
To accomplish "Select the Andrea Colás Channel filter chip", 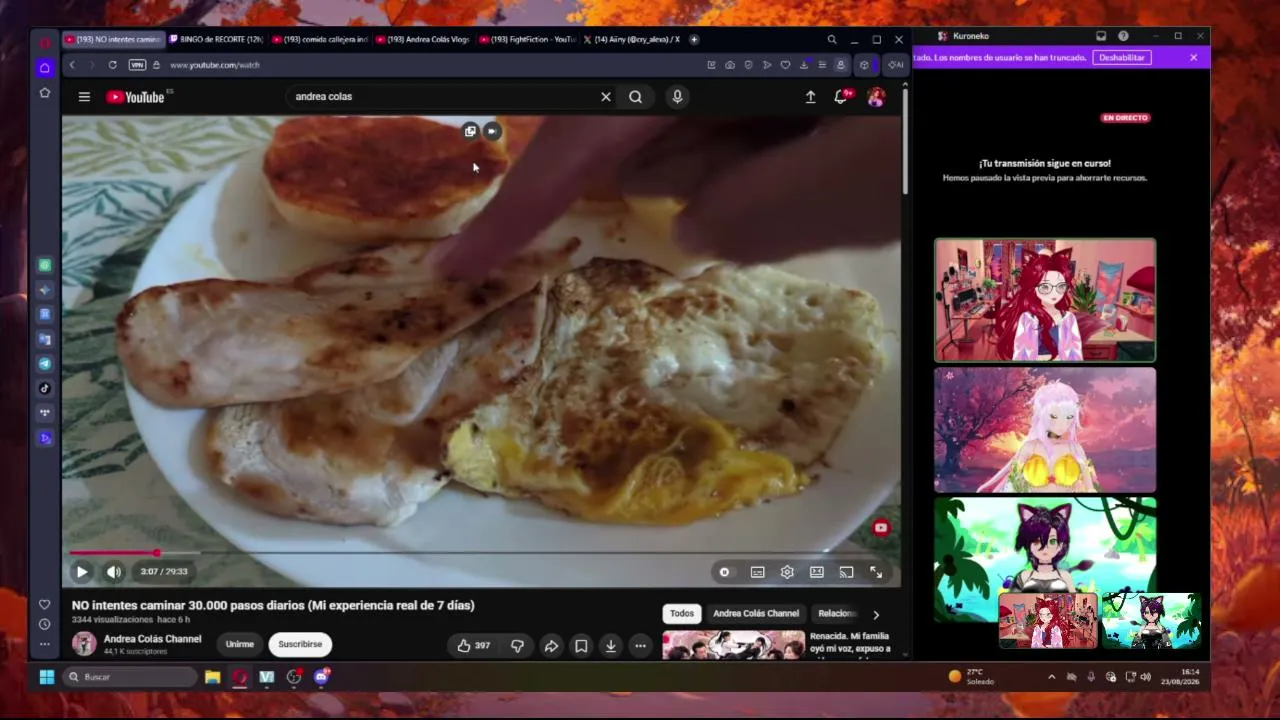I will [756, 614].
